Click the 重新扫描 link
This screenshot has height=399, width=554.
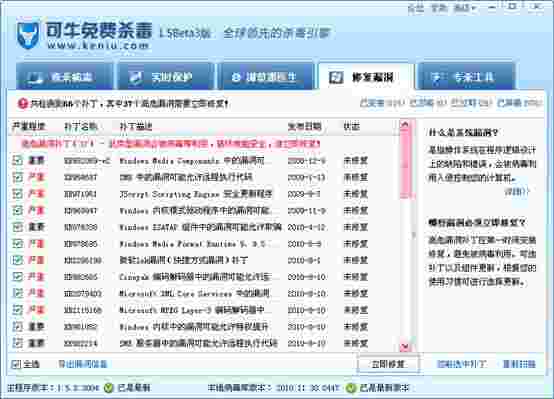click(519, 364)
